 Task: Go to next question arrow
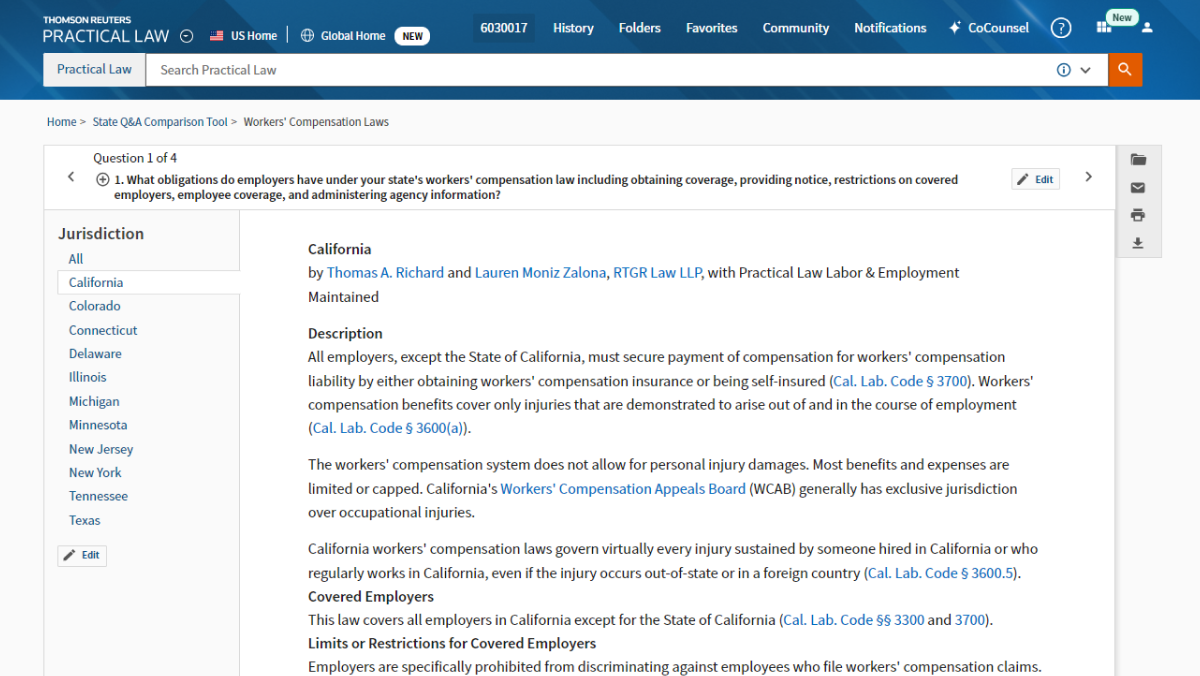pyautogui.click(x=1089, y=177)
